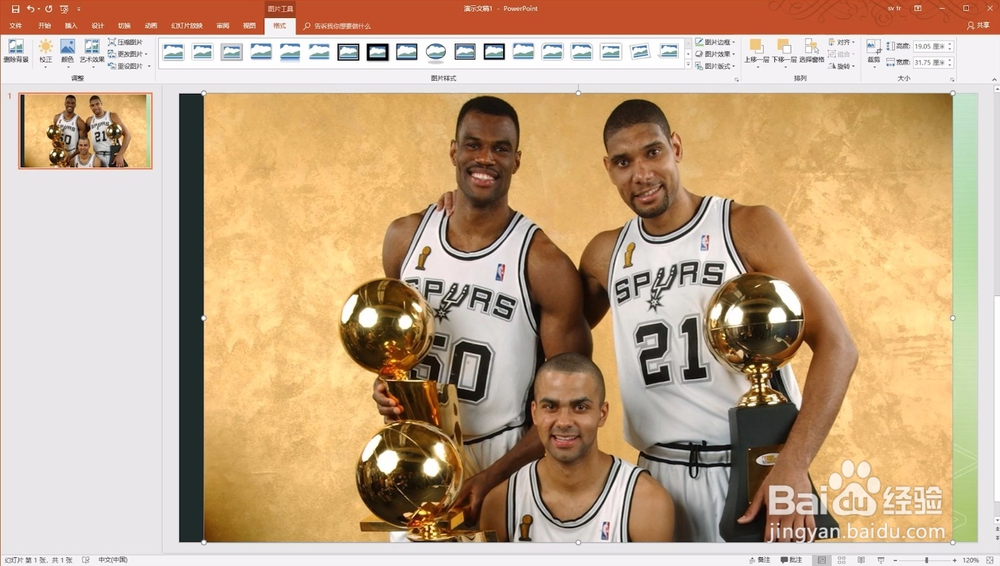
Task: Apply the sixth soft-edge picture style
Action: pyautogui.click(x=319, y=52)
